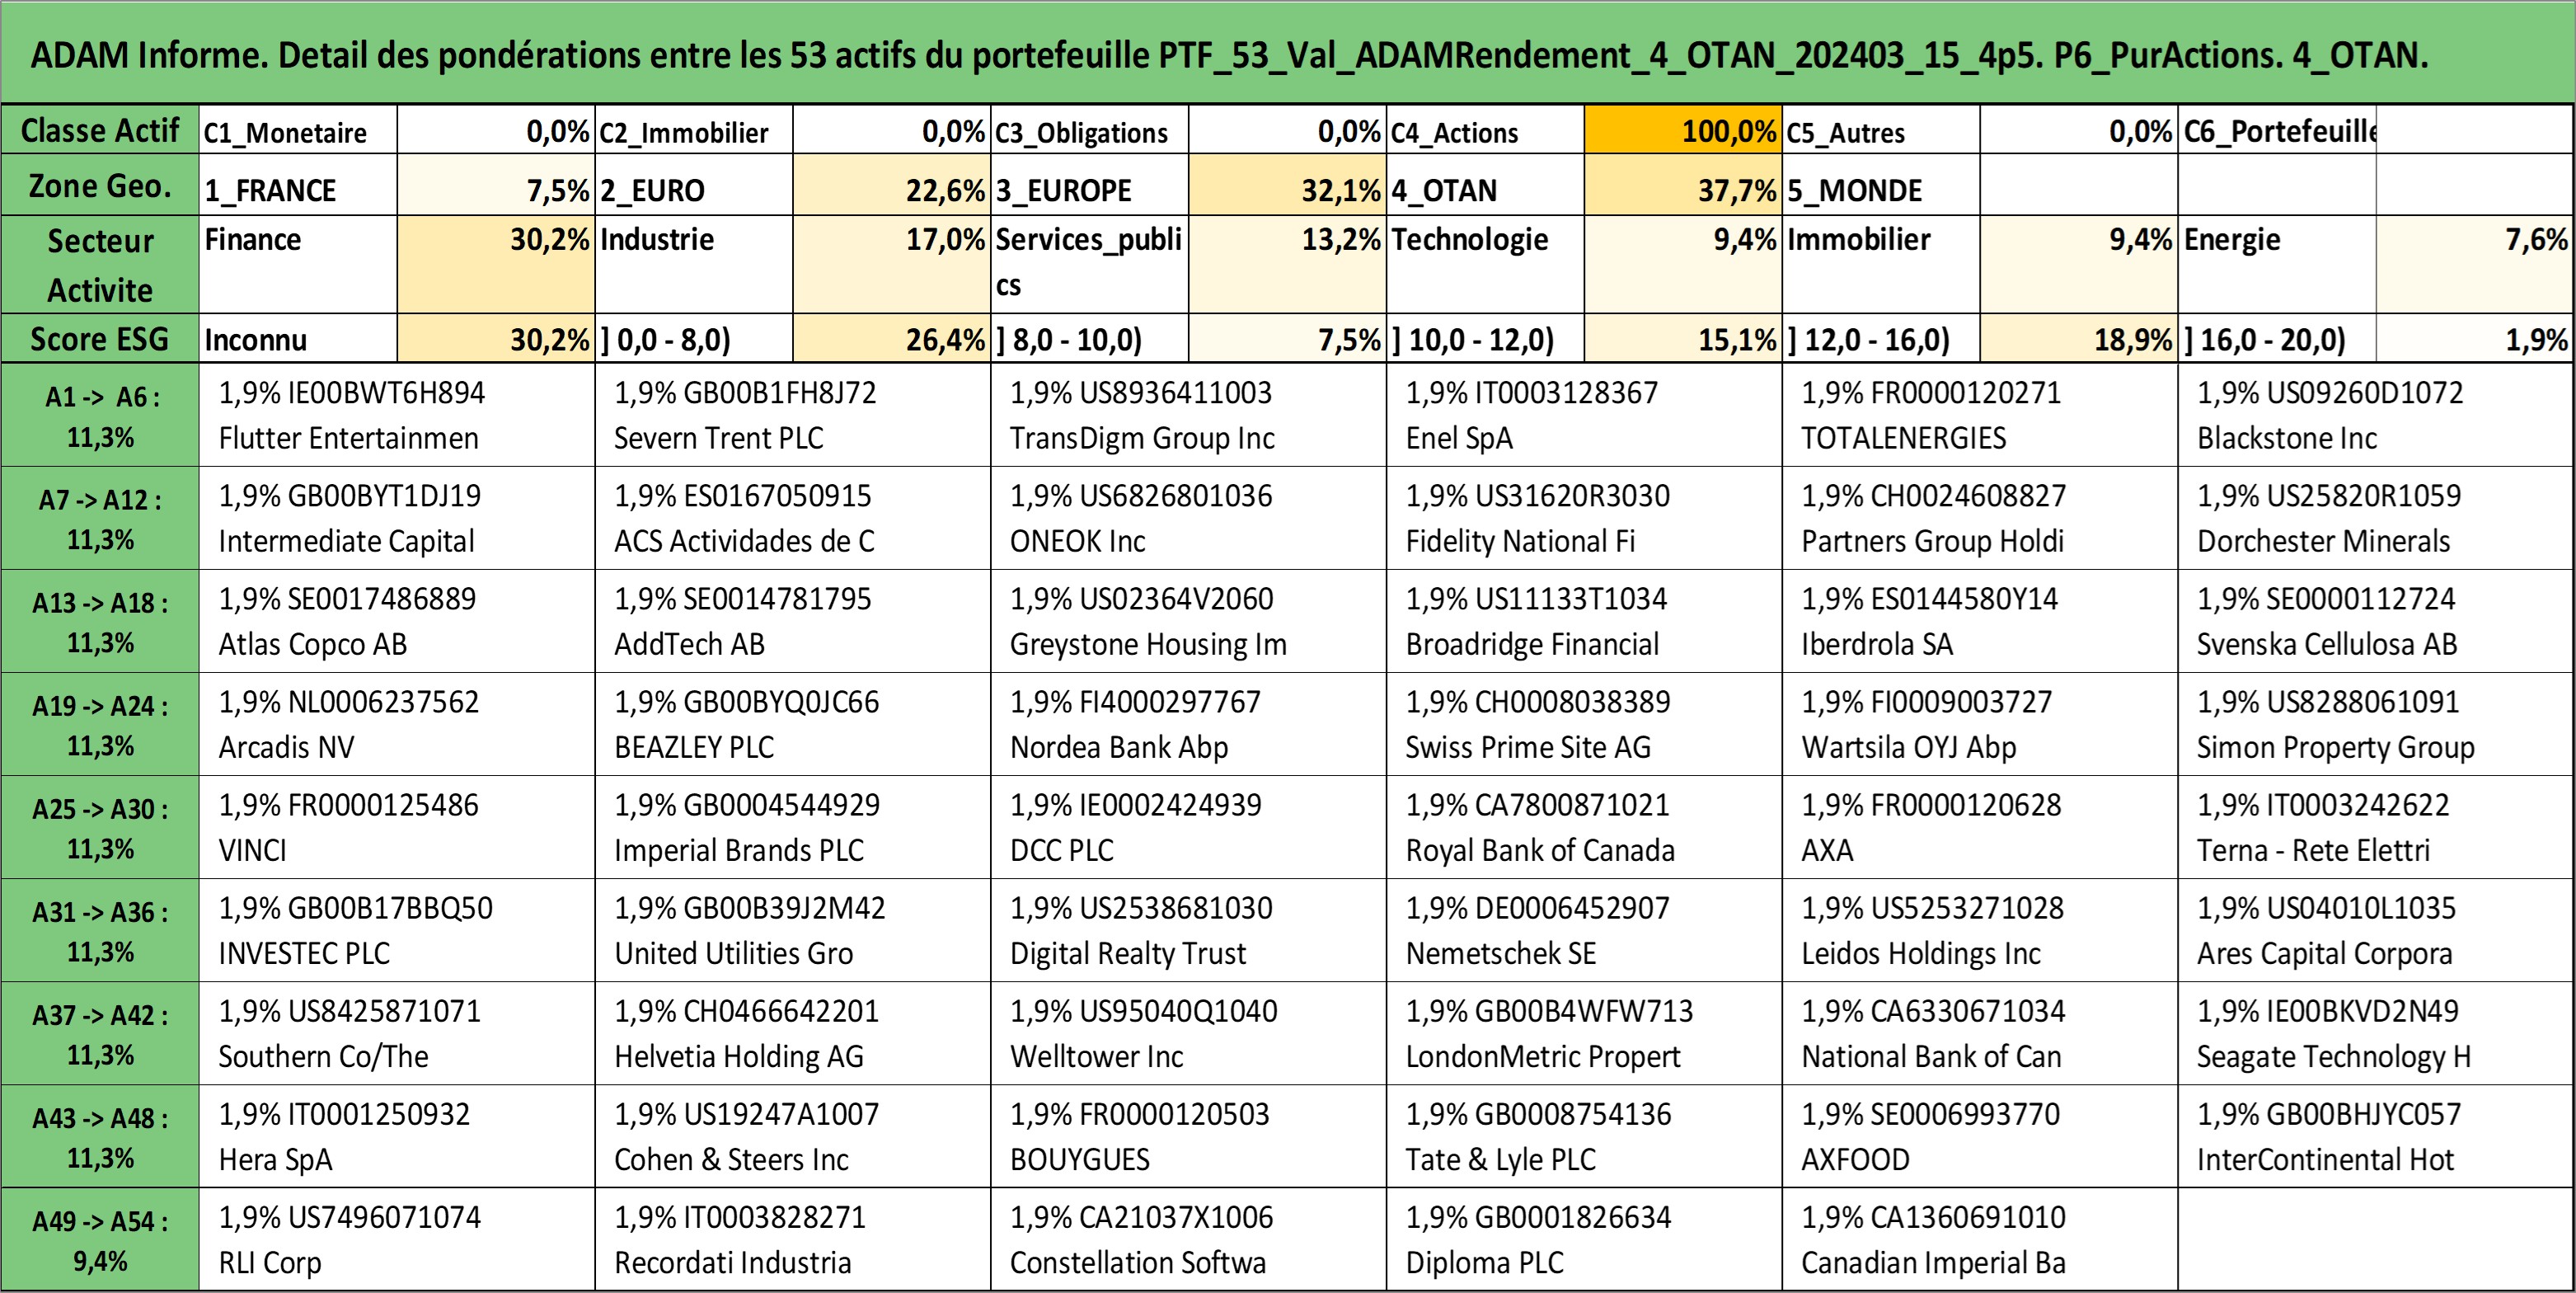Select the Inconnu ESG score cell

pyautogui.click(x=298, y=339)
